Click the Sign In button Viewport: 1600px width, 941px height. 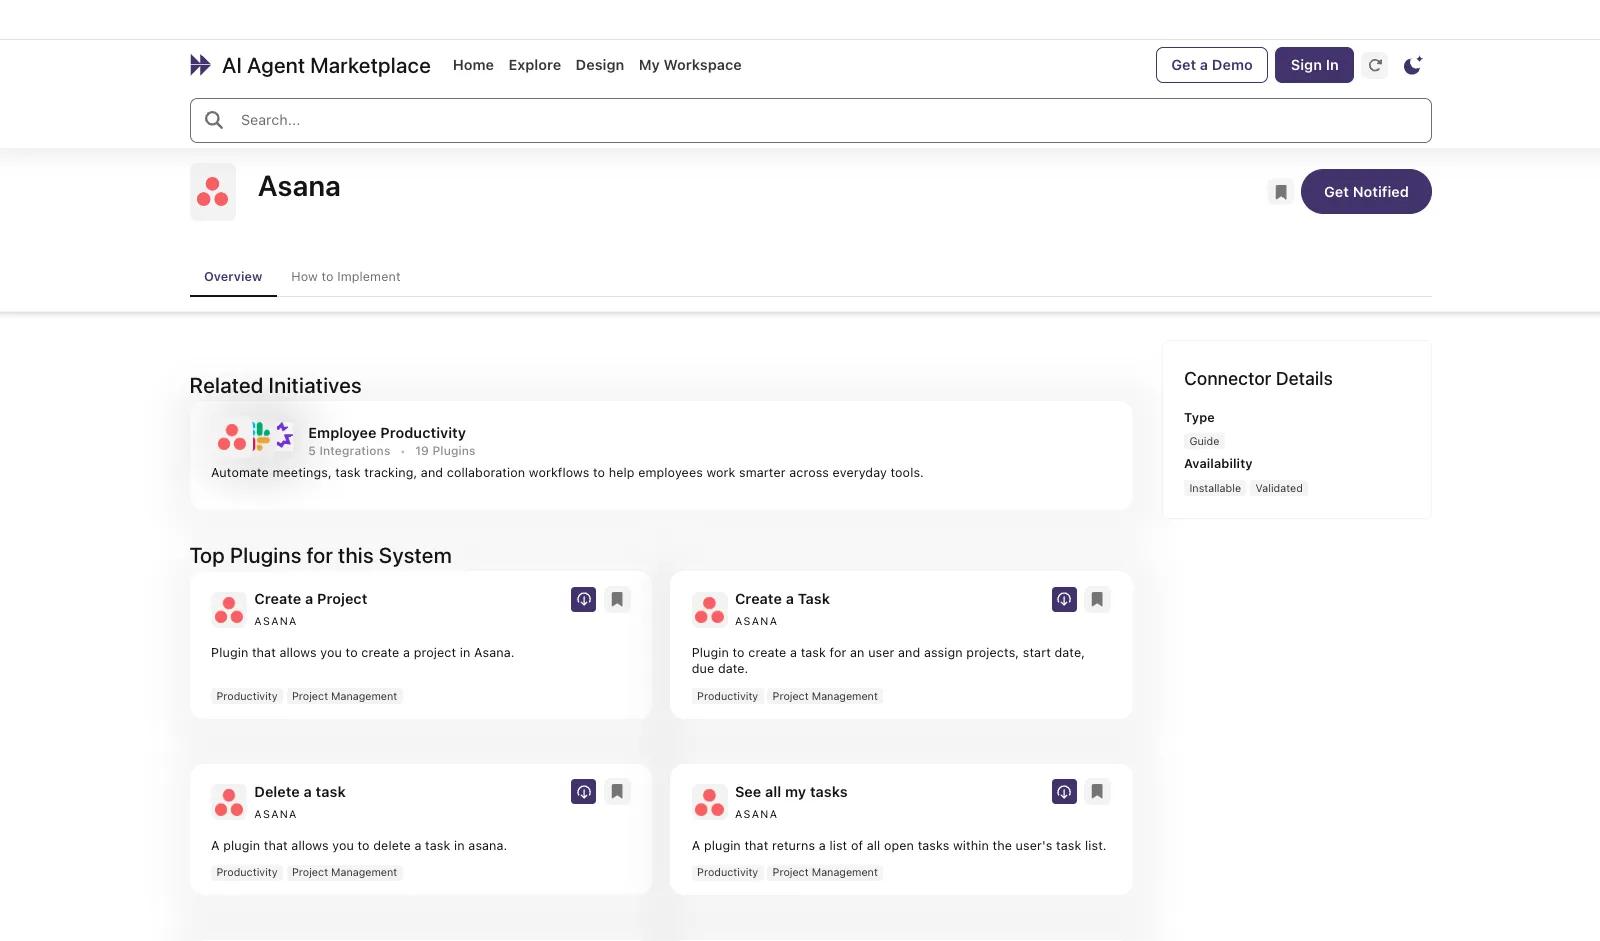coord(1314,65)
